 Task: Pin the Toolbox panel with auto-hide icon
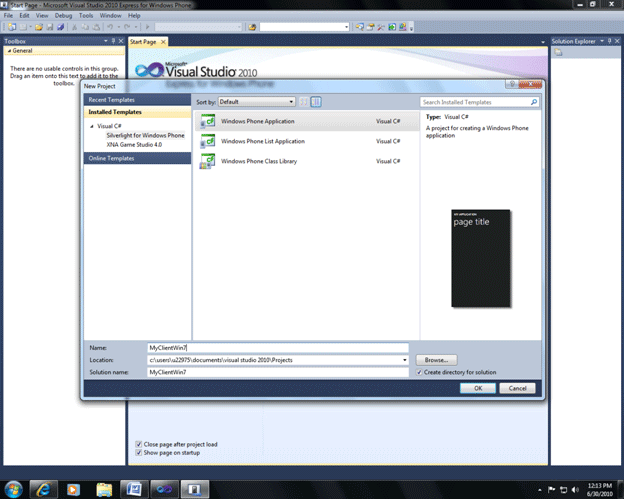coord(113,41)
